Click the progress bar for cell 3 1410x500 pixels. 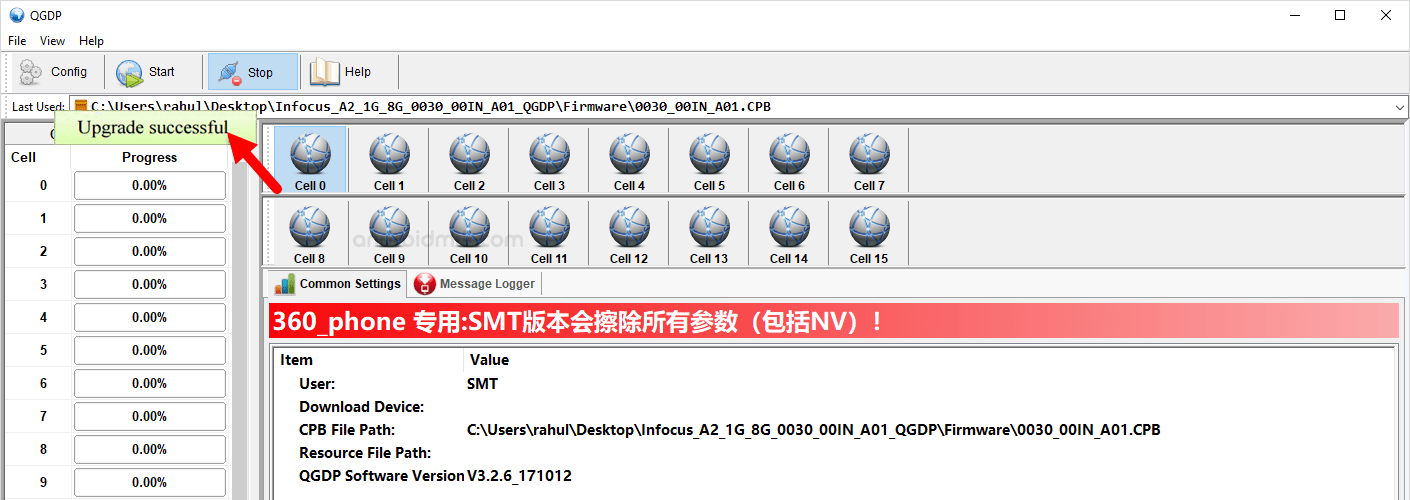pos(150,284)
